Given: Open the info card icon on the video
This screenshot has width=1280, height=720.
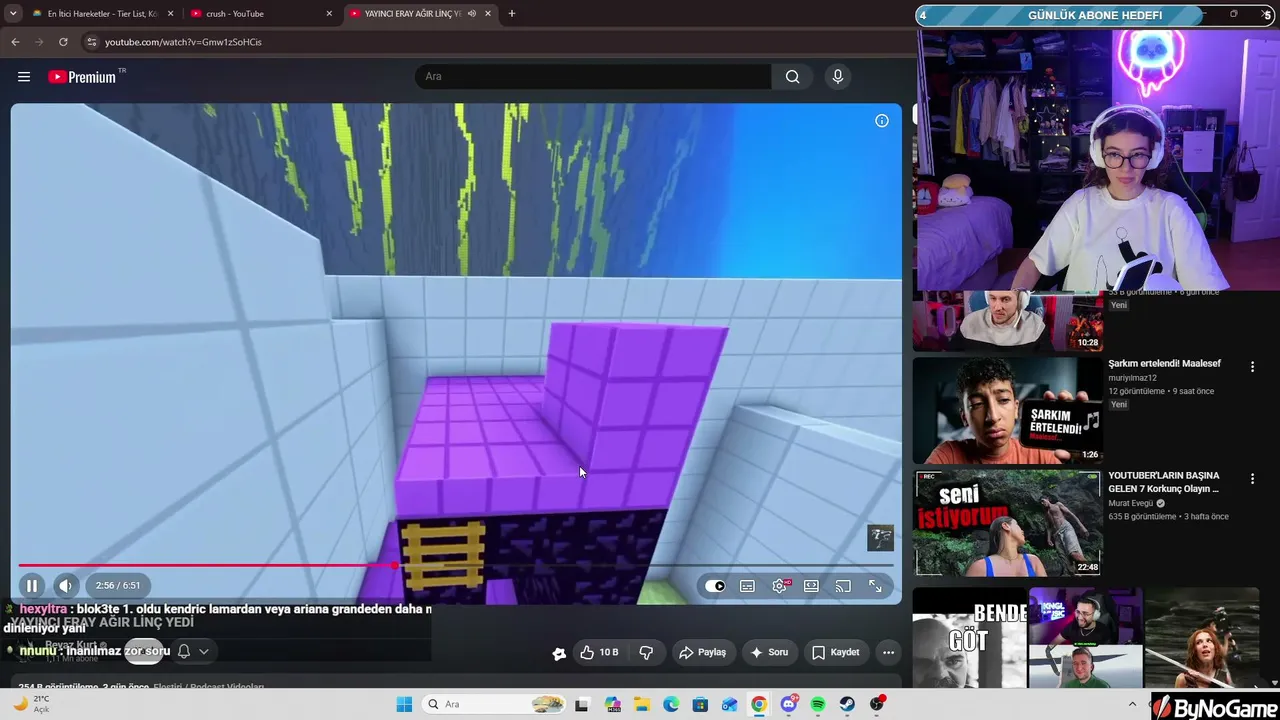Looking at the screenshot, I should [882, 121].
